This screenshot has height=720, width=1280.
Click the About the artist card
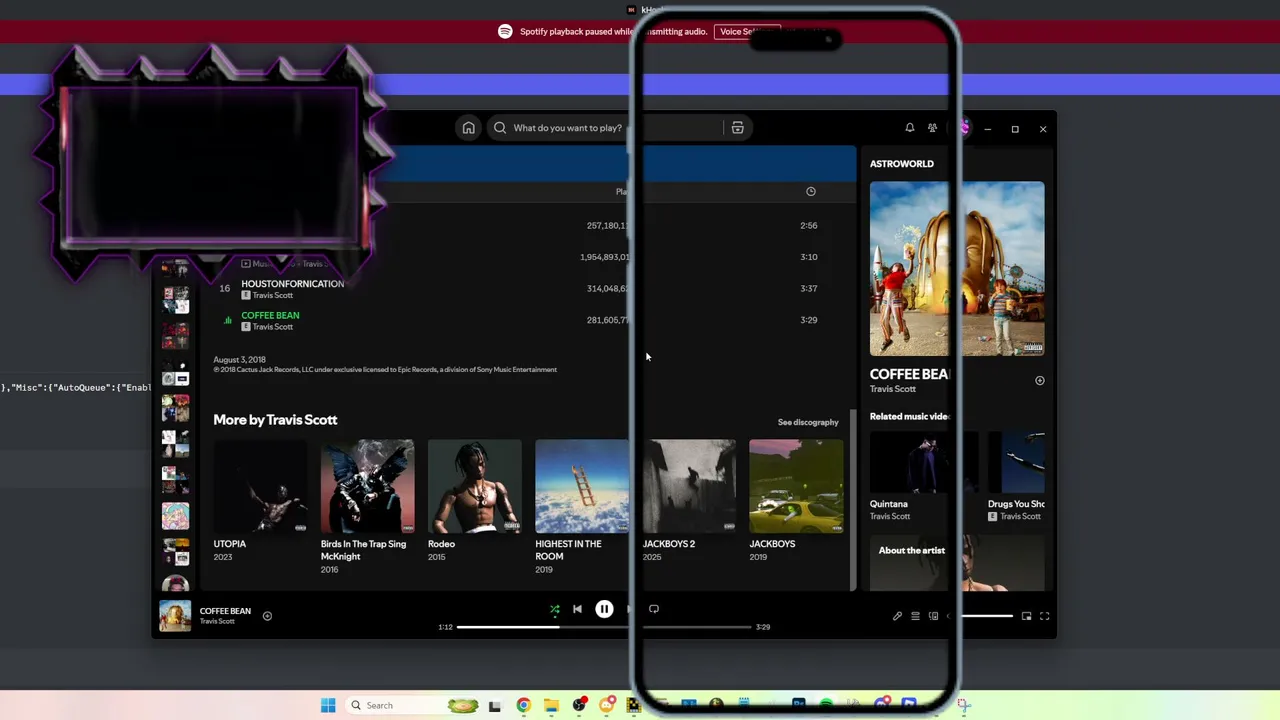(x=957, y=563)
